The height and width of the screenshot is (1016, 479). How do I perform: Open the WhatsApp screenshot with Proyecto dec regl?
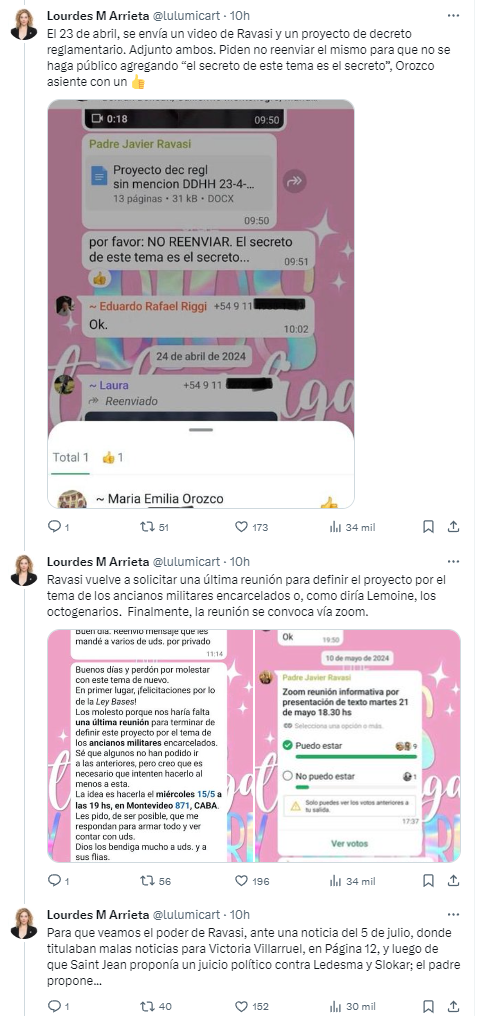point(201,303)
